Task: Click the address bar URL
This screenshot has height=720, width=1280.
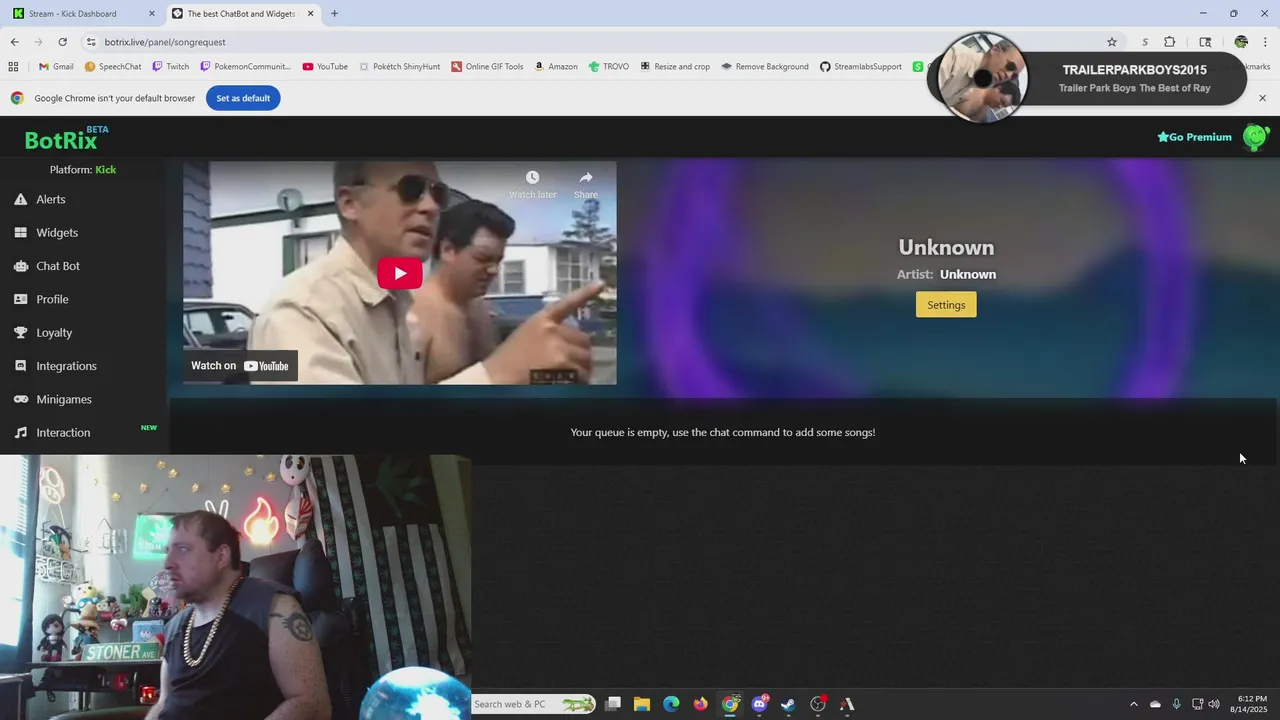Action: point(165,42)
